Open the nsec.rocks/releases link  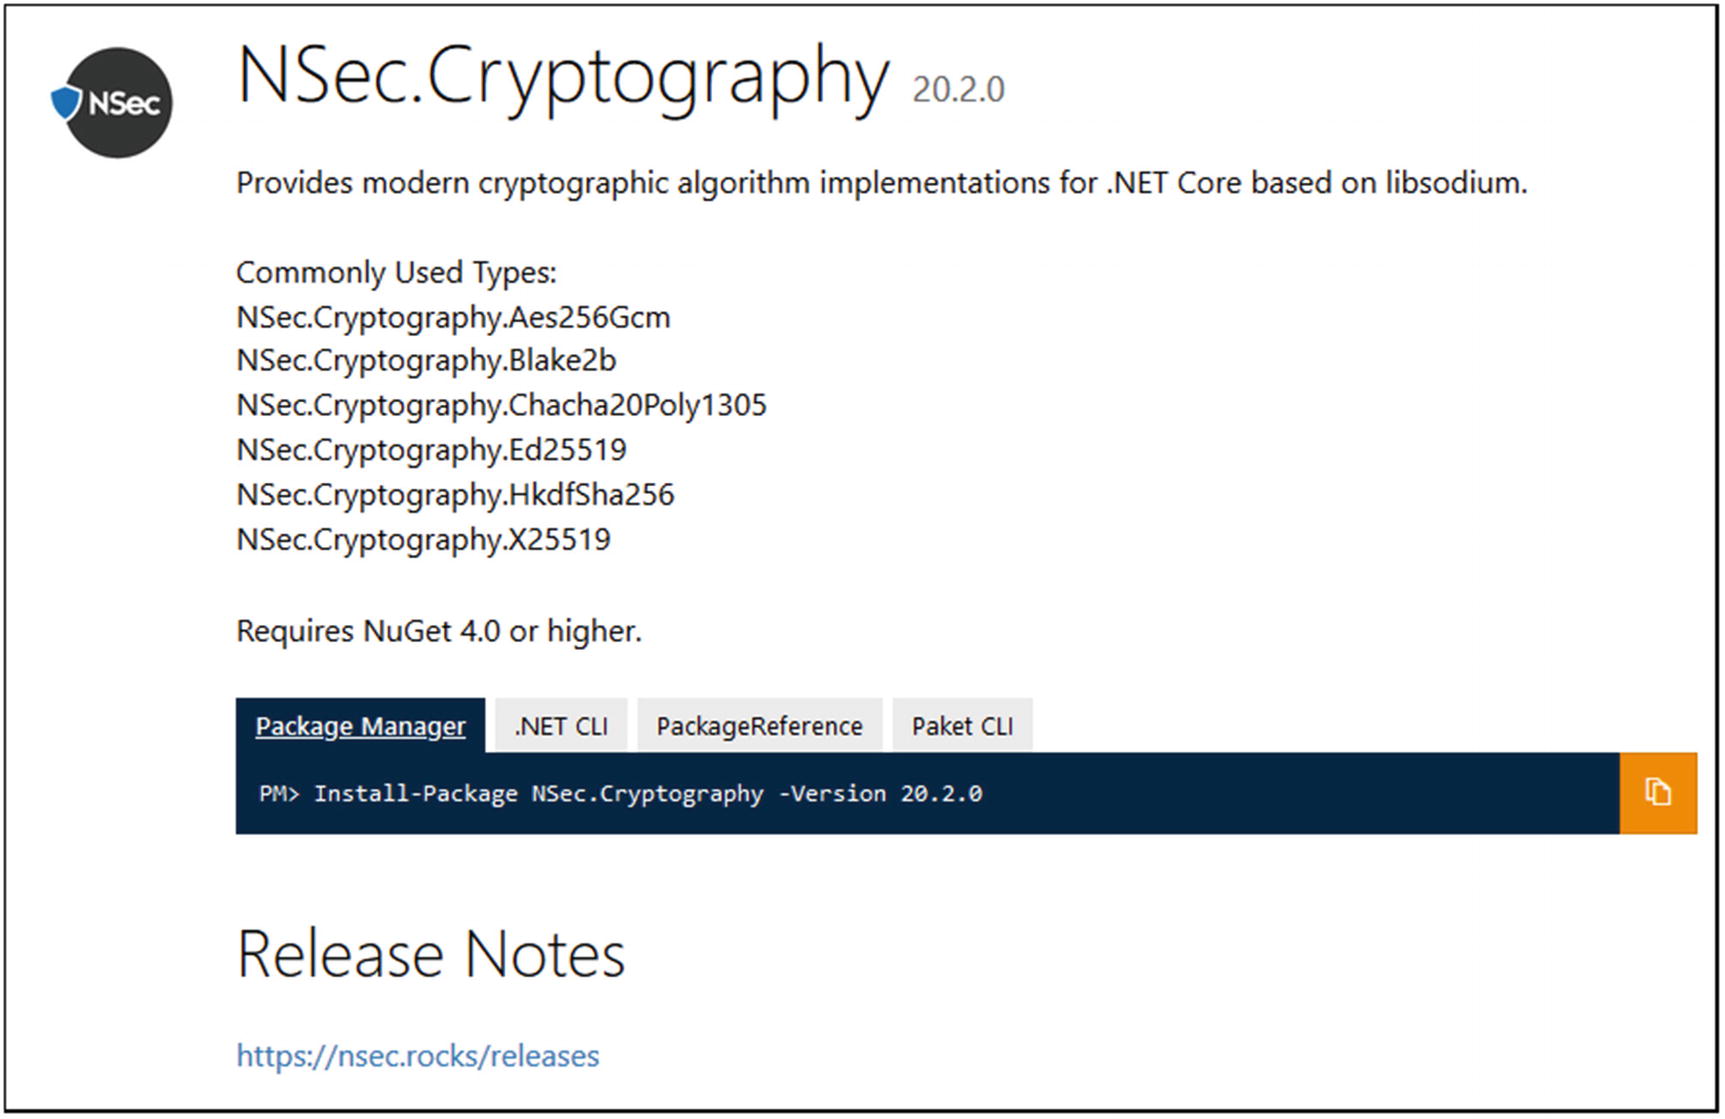point(418,1056)
